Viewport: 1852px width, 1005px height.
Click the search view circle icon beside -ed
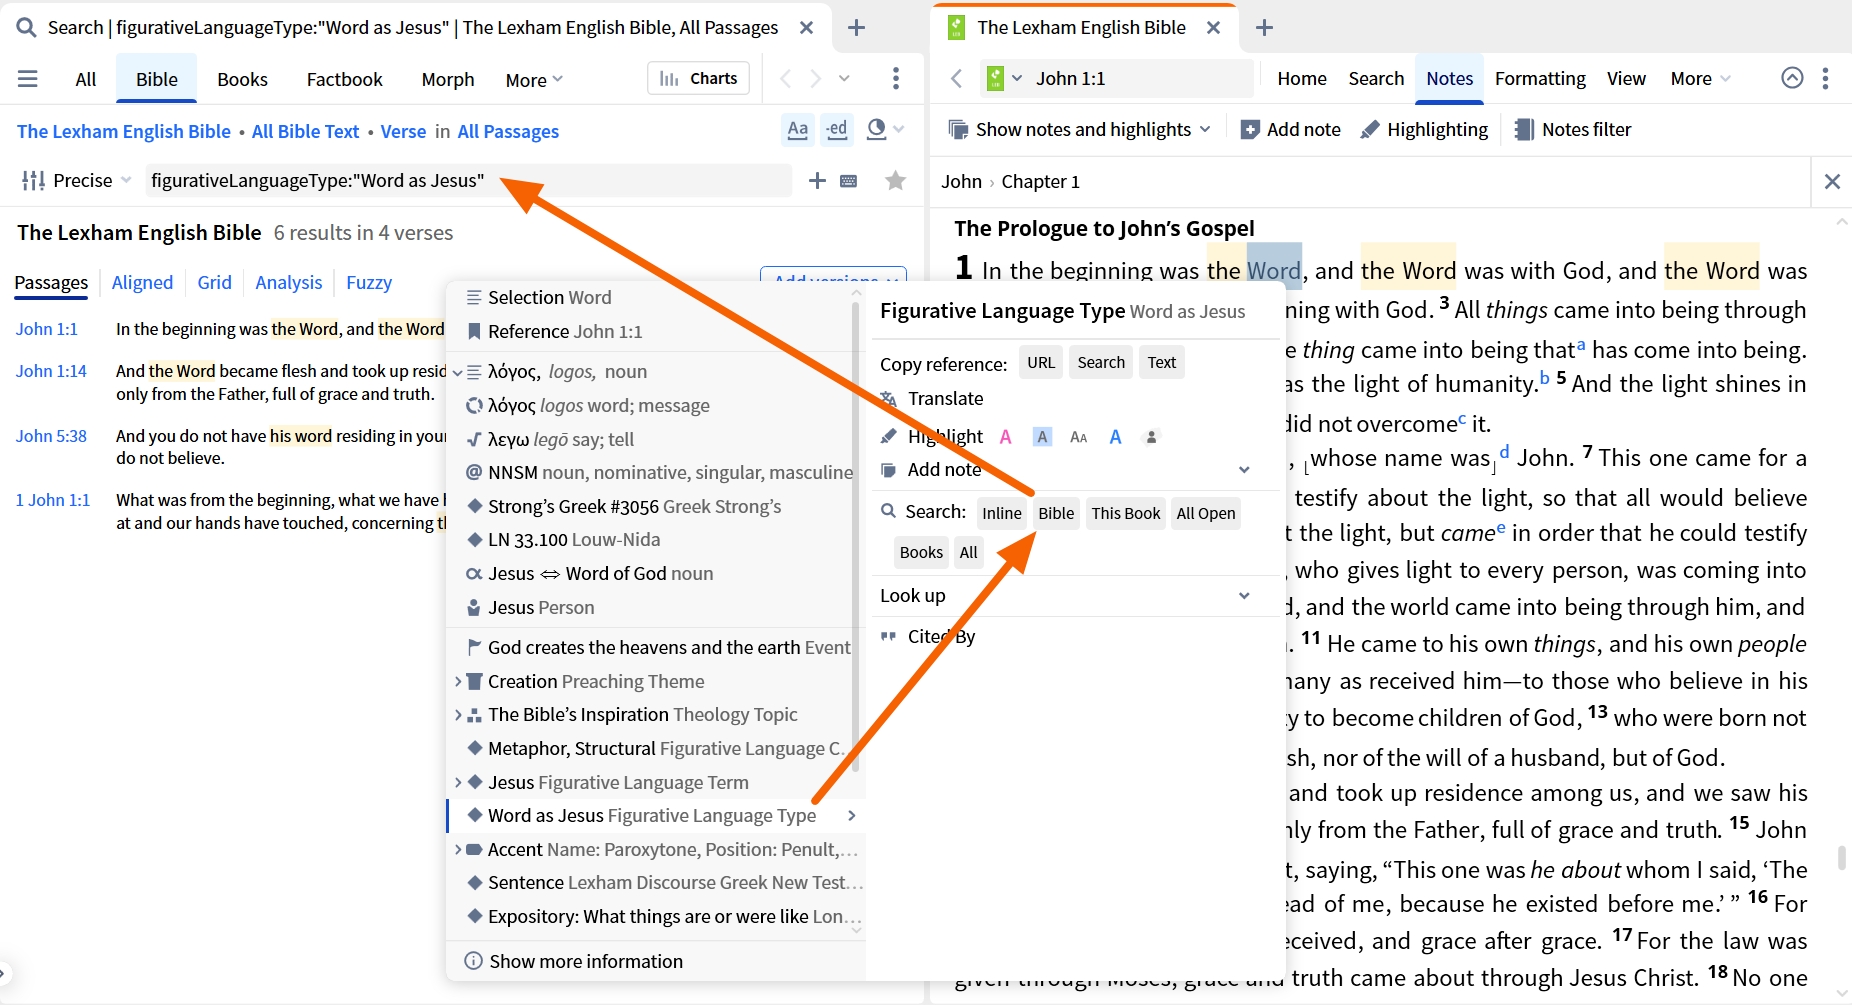point(877,129)
